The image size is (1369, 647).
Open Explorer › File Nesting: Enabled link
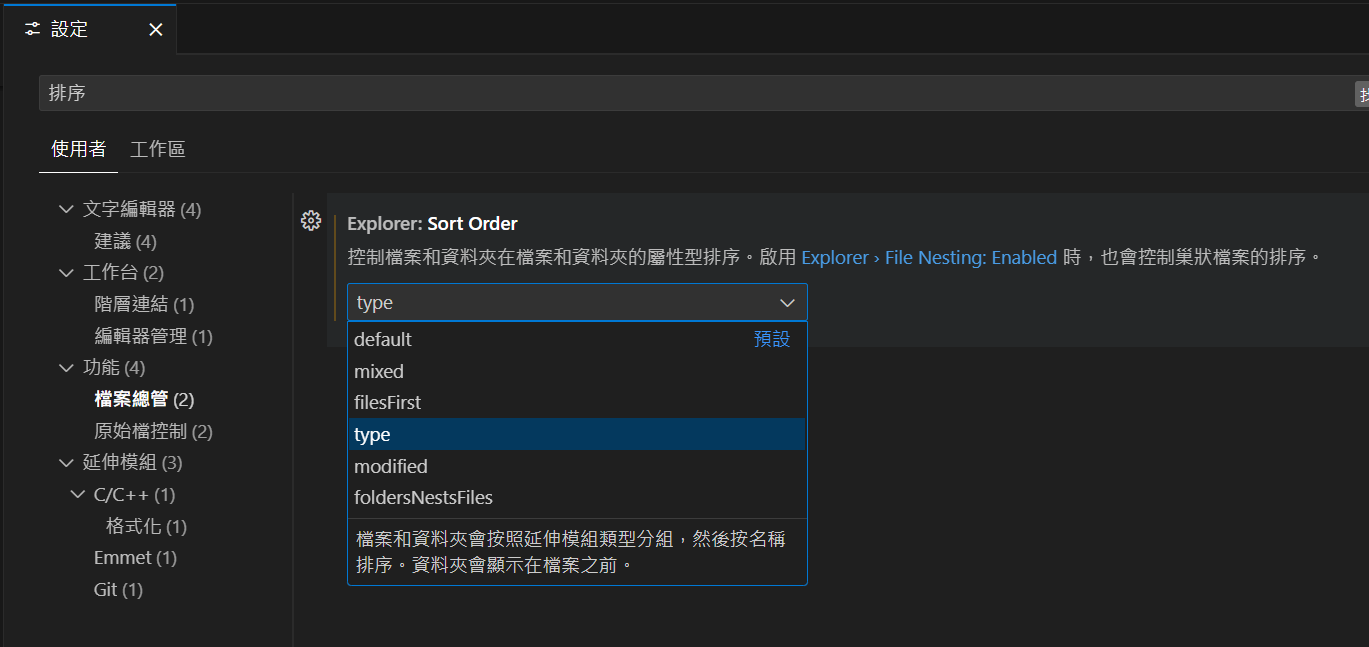(x=929, y=257)
